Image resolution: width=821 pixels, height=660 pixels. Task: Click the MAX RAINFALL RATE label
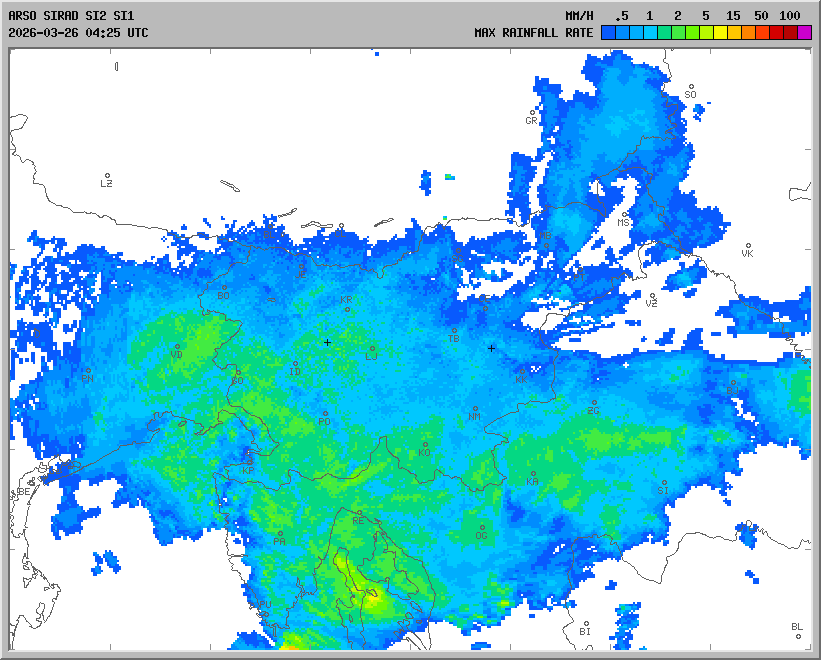click(x=533, y=33)
